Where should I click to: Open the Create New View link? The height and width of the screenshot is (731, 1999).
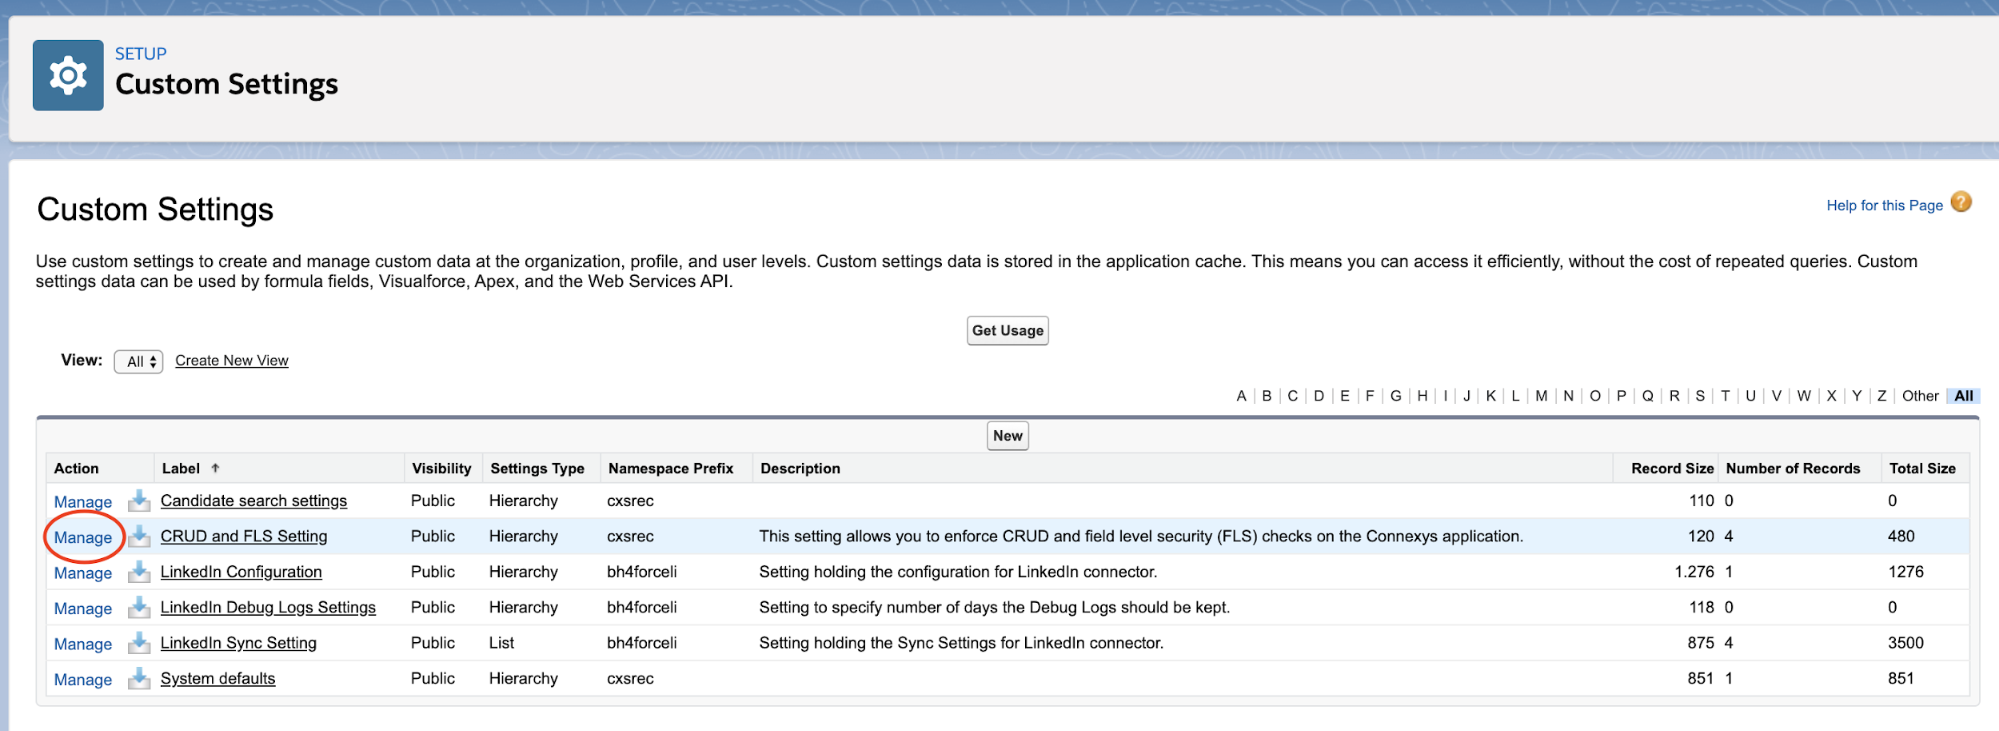[232, 361]
